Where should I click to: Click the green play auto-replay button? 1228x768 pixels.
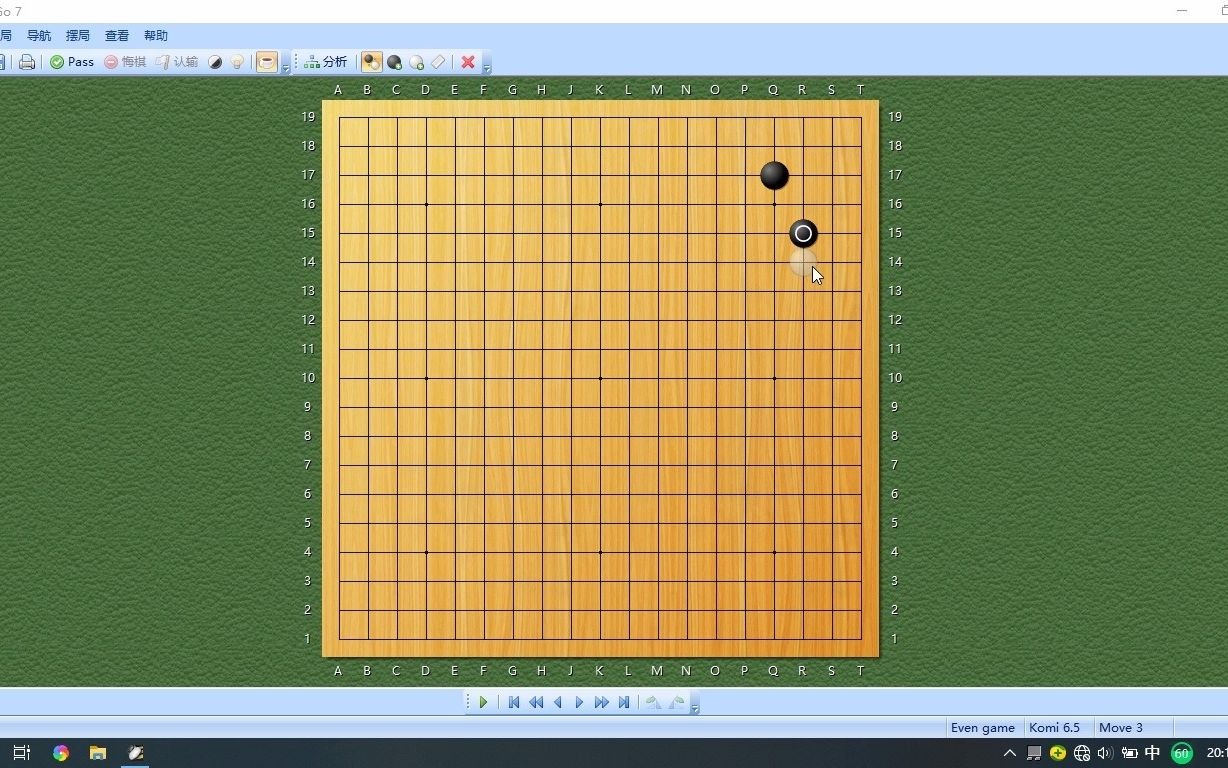(x=483, y=703)
